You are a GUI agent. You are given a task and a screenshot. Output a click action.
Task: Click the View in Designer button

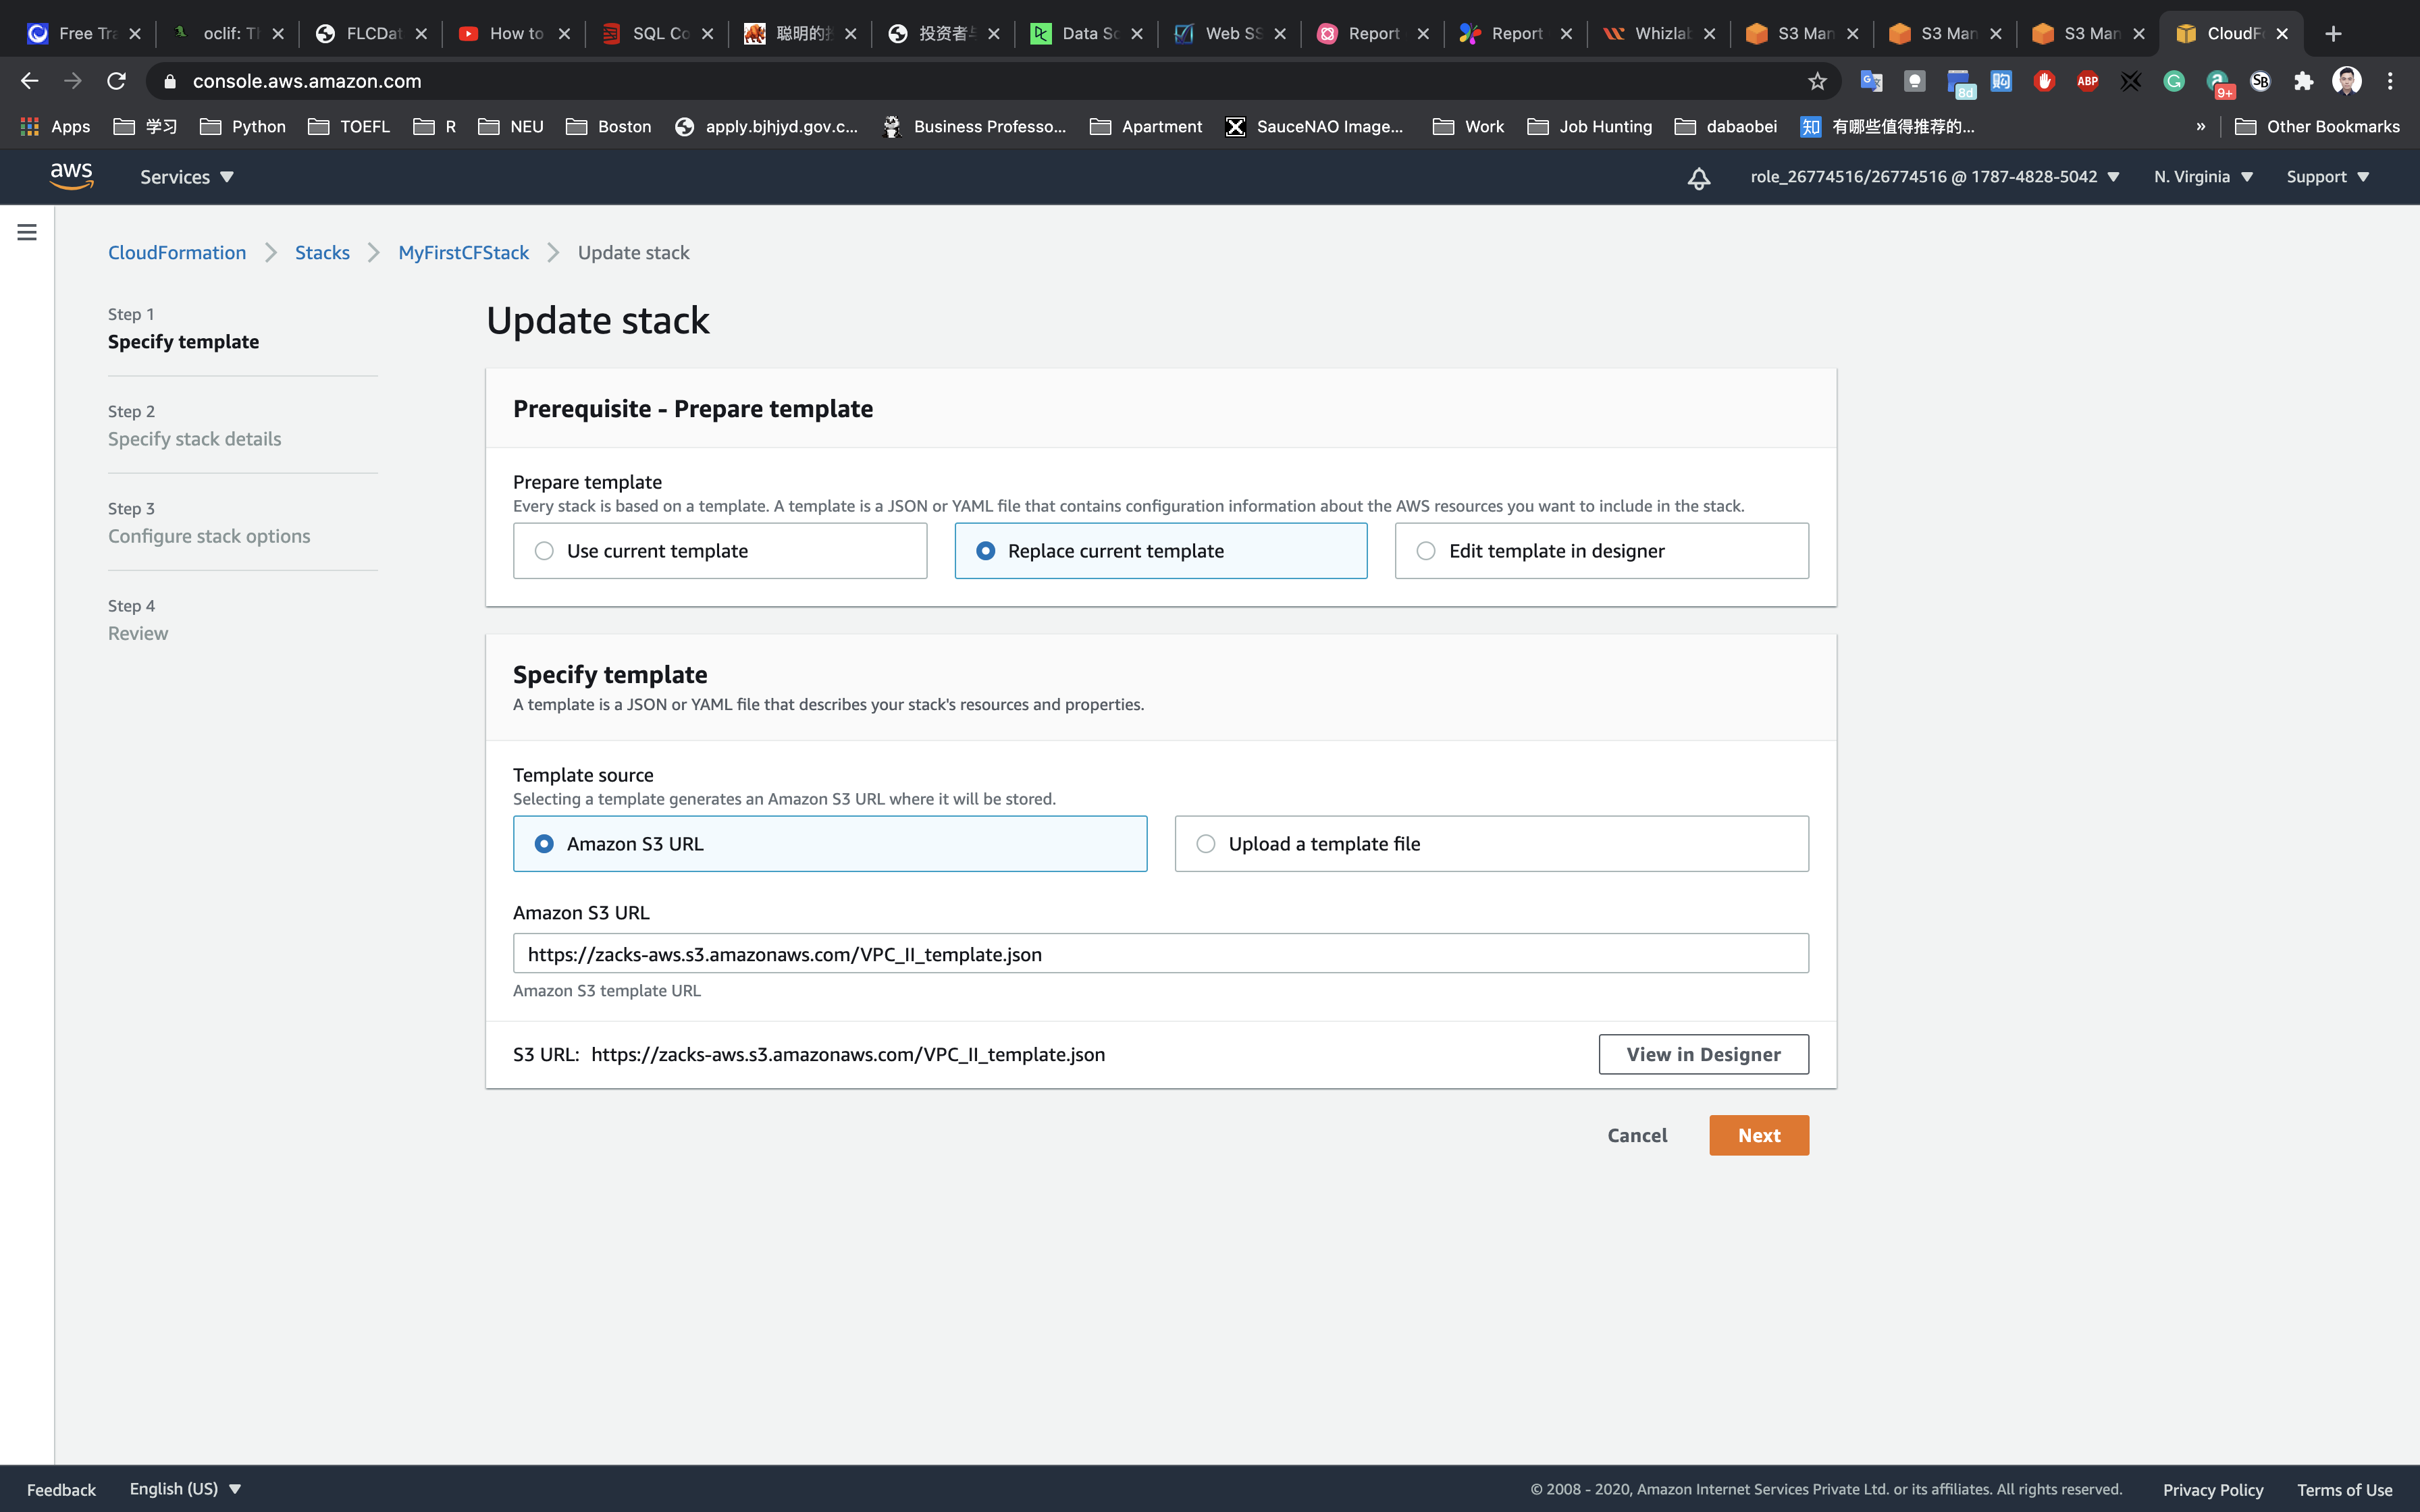[x=1702, y=1054]
